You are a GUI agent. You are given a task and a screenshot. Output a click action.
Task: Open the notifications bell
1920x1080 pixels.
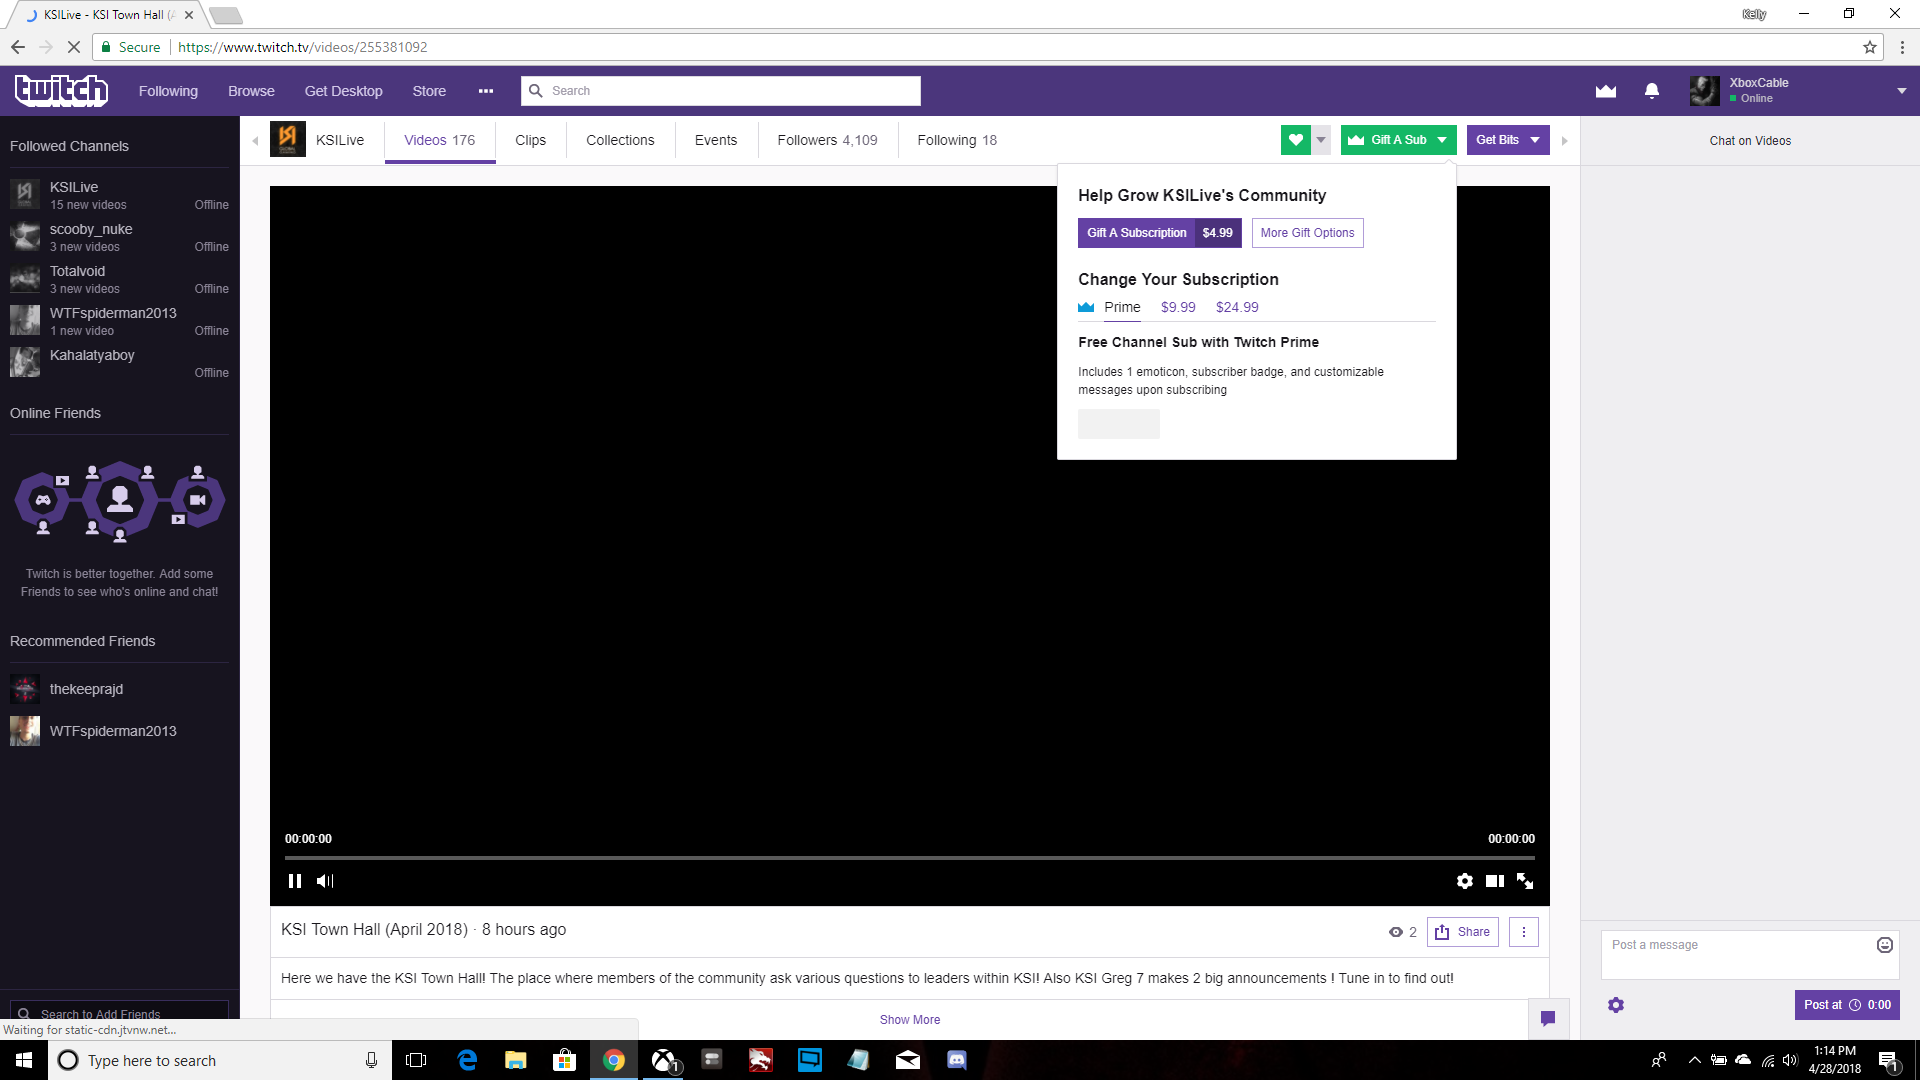[1652, 91]
